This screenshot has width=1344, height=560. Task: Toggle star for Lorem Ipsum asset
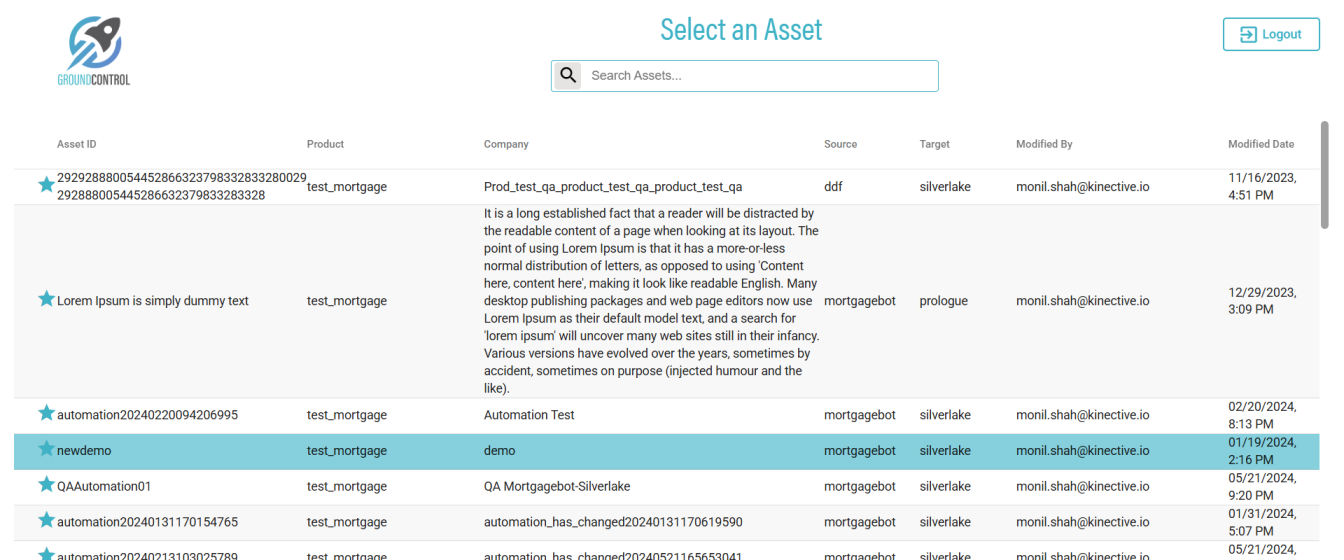click(46, 299)
